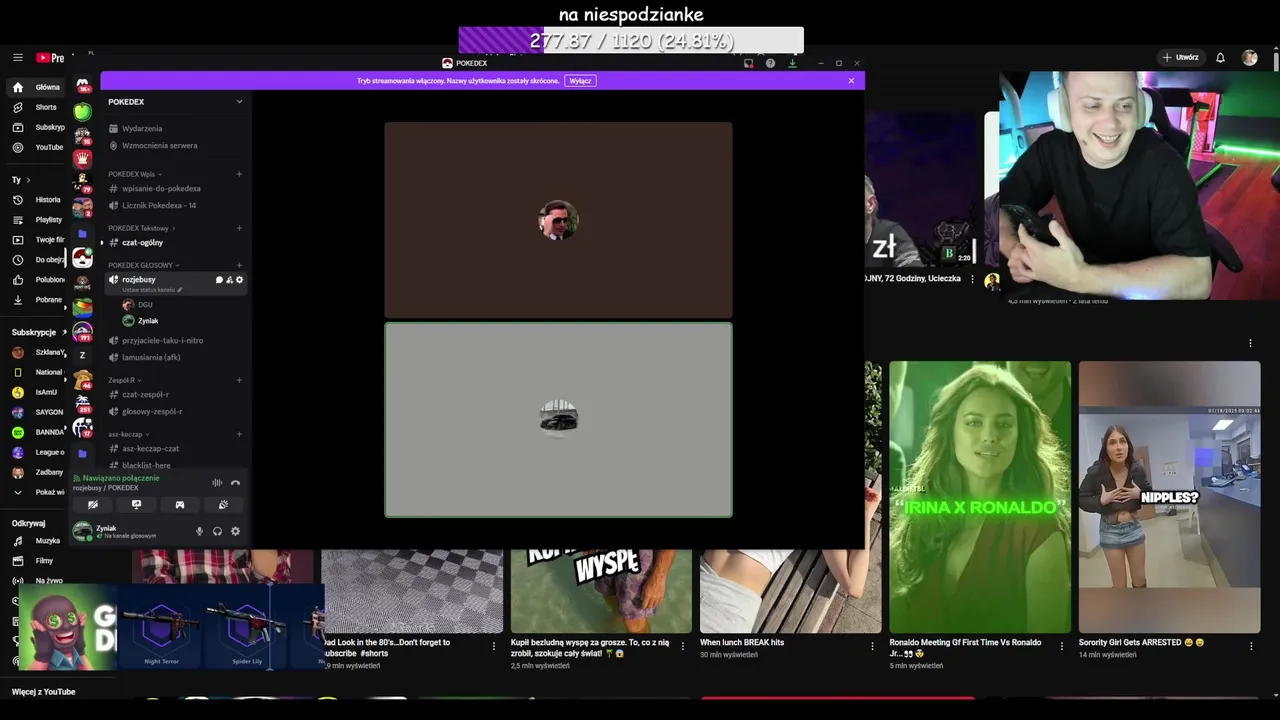Open Discord soundboard button

pos(223,505)
